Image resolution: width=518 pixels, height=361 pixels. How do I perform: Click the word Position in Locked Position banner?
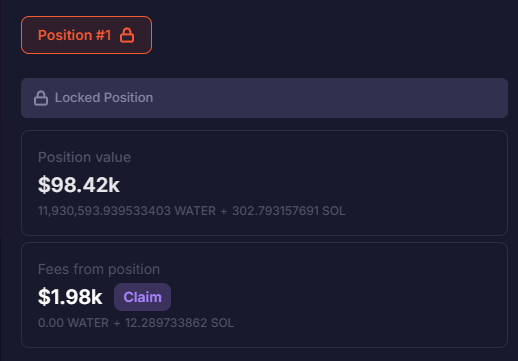coord(128,98)
